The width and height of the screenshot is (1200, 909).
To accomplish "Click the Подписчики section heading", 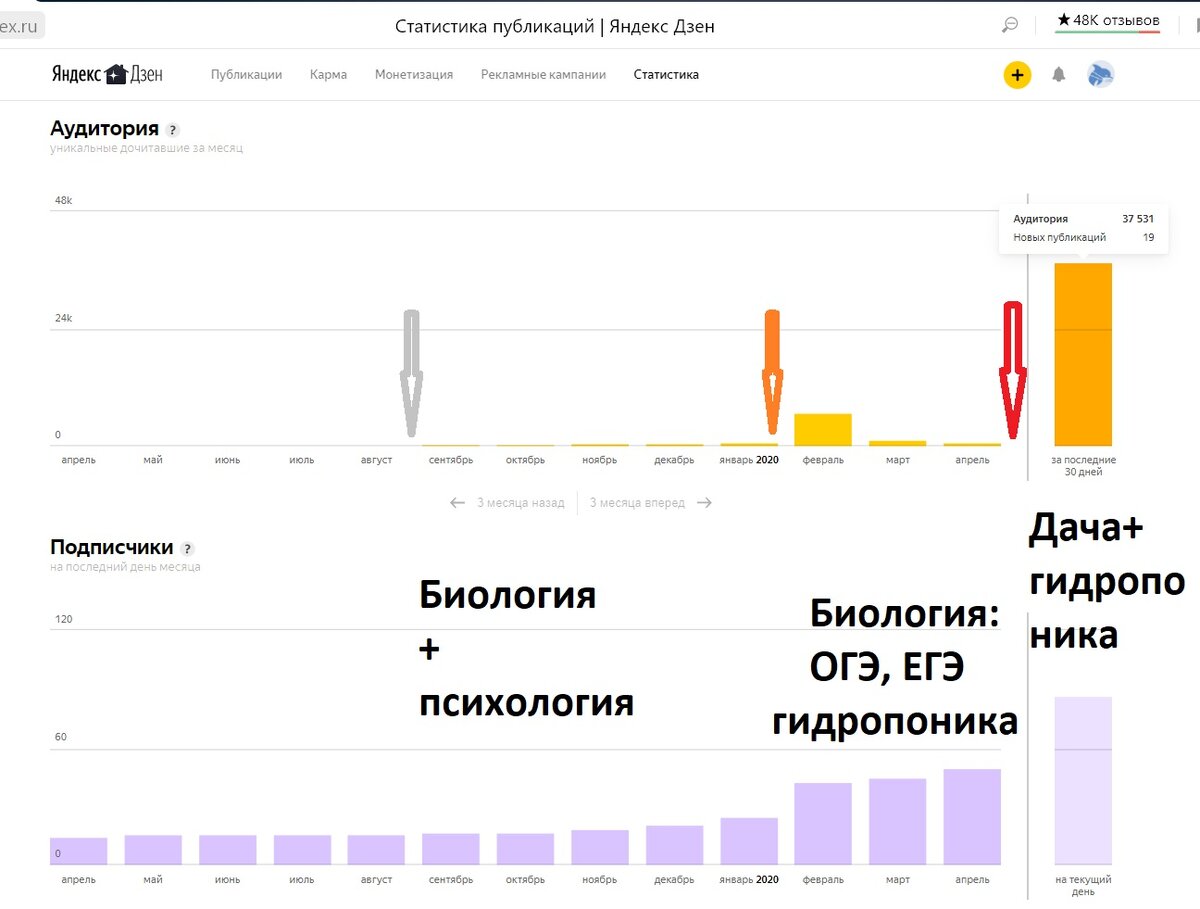I will pyautogui.click(x=112, y=548).
